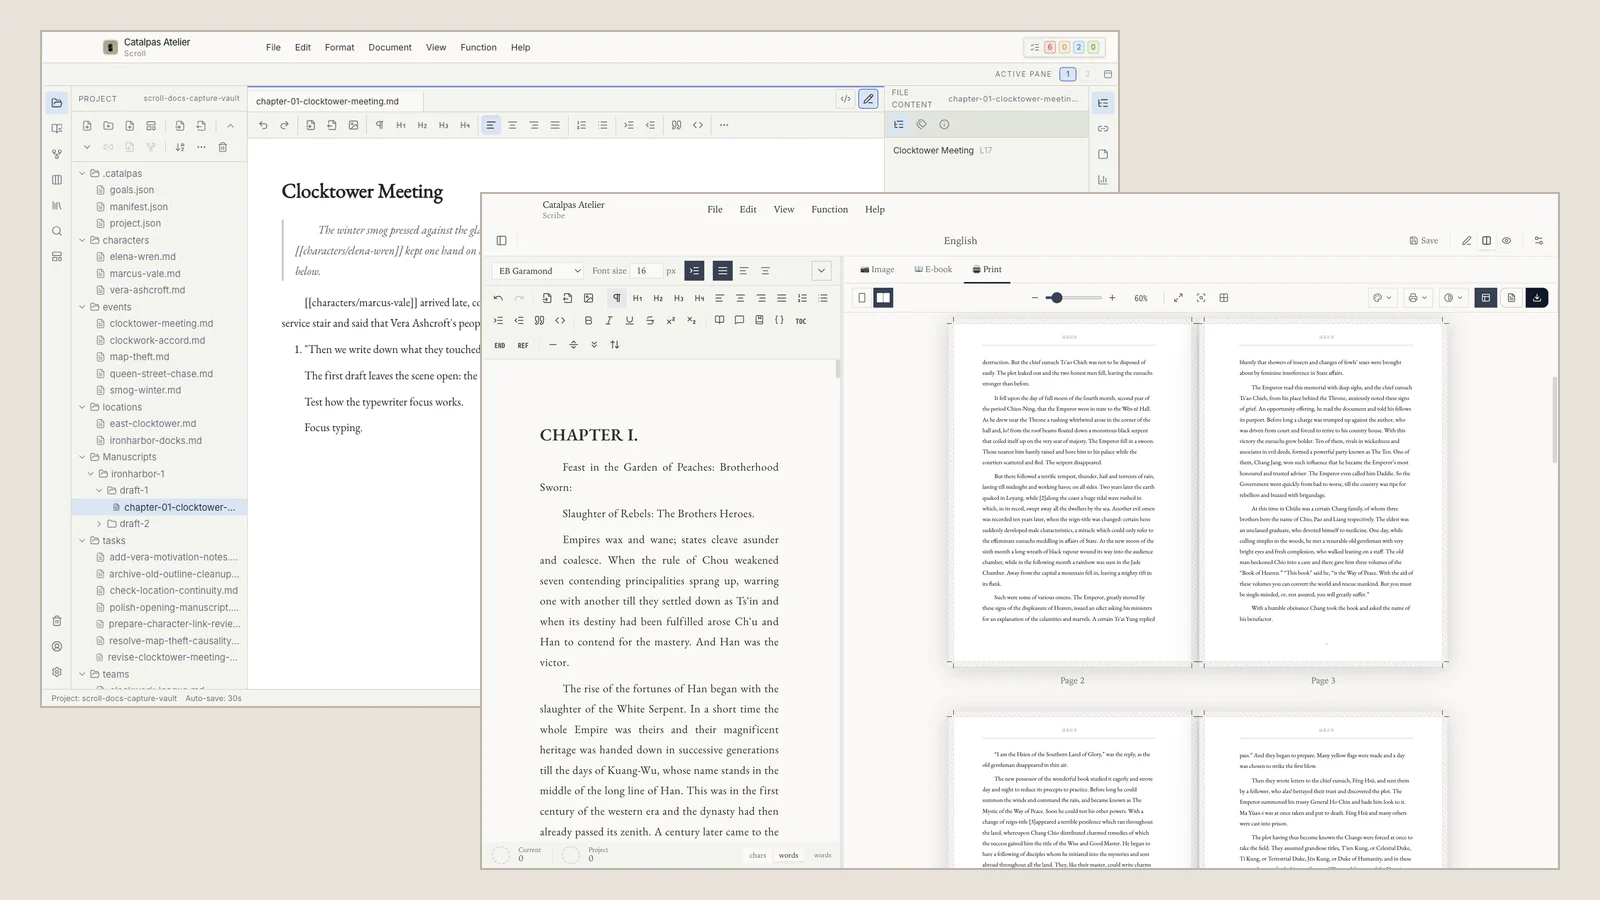The image size is (1600, 900).
Task: Toggle justified alignment next to font size
Action: (x=722, y=271)
